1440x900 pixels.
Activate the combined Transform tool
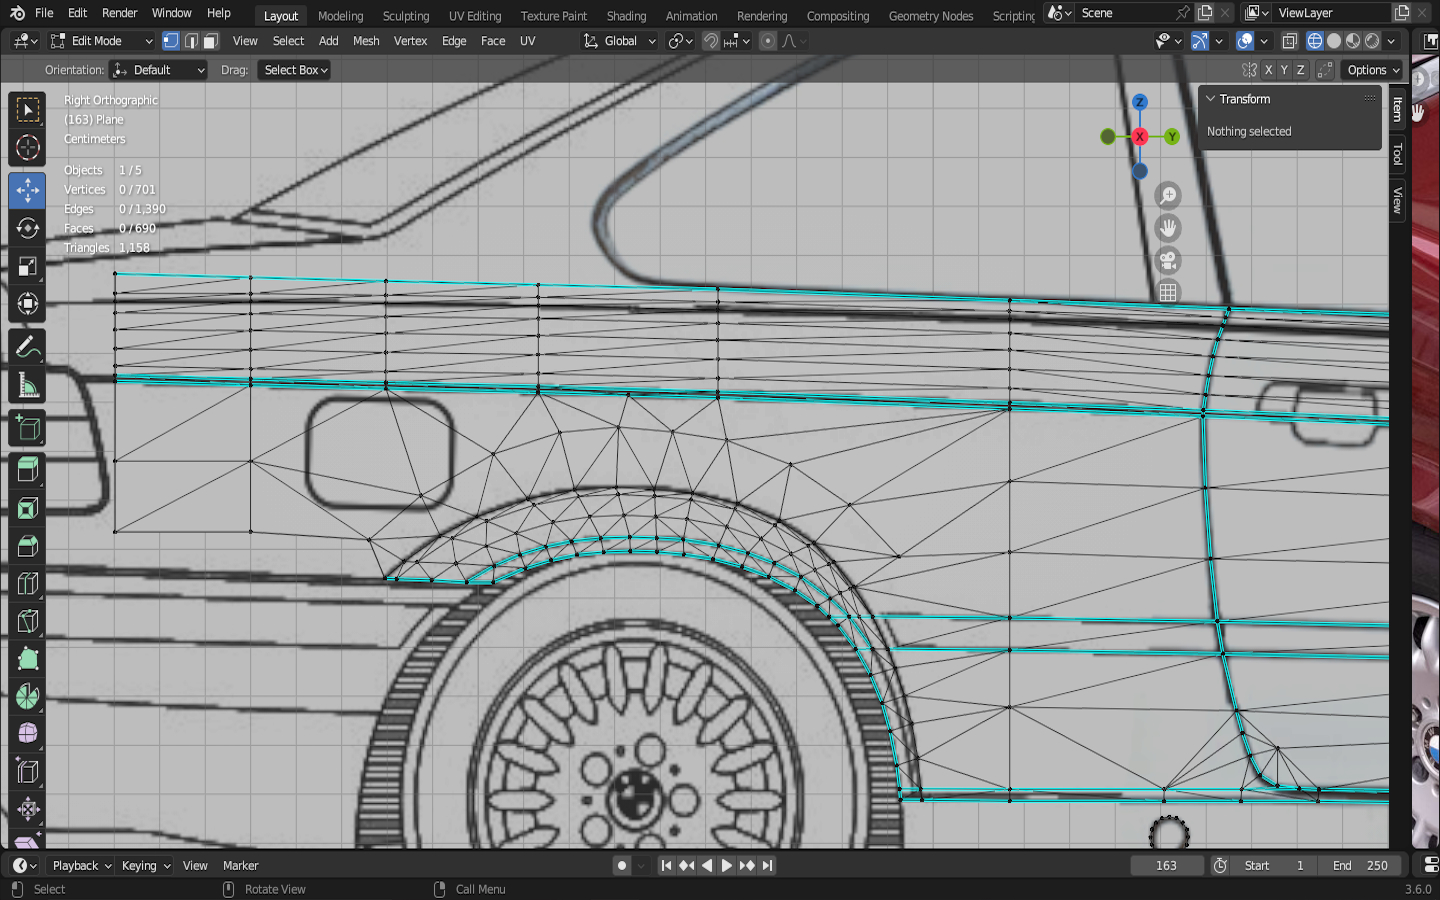(28, 304)
